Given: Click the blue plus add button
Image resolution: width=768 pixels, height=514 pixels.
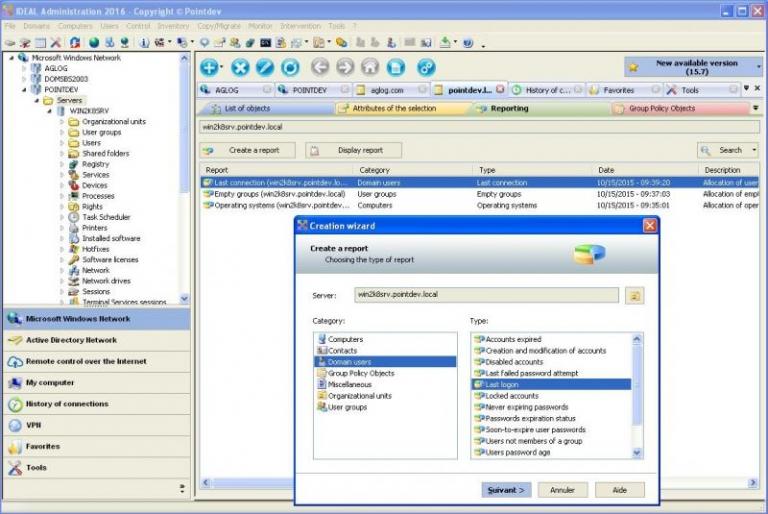Looking at the screenshot, I should 209,67.
